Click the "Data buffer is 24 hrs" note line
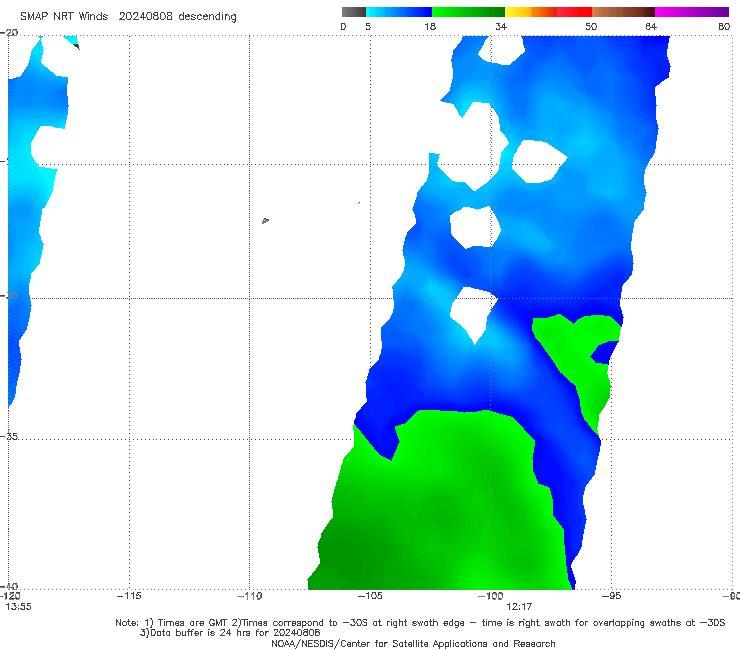The width and height of the screenshot is (740, 650). coord(230,633)
